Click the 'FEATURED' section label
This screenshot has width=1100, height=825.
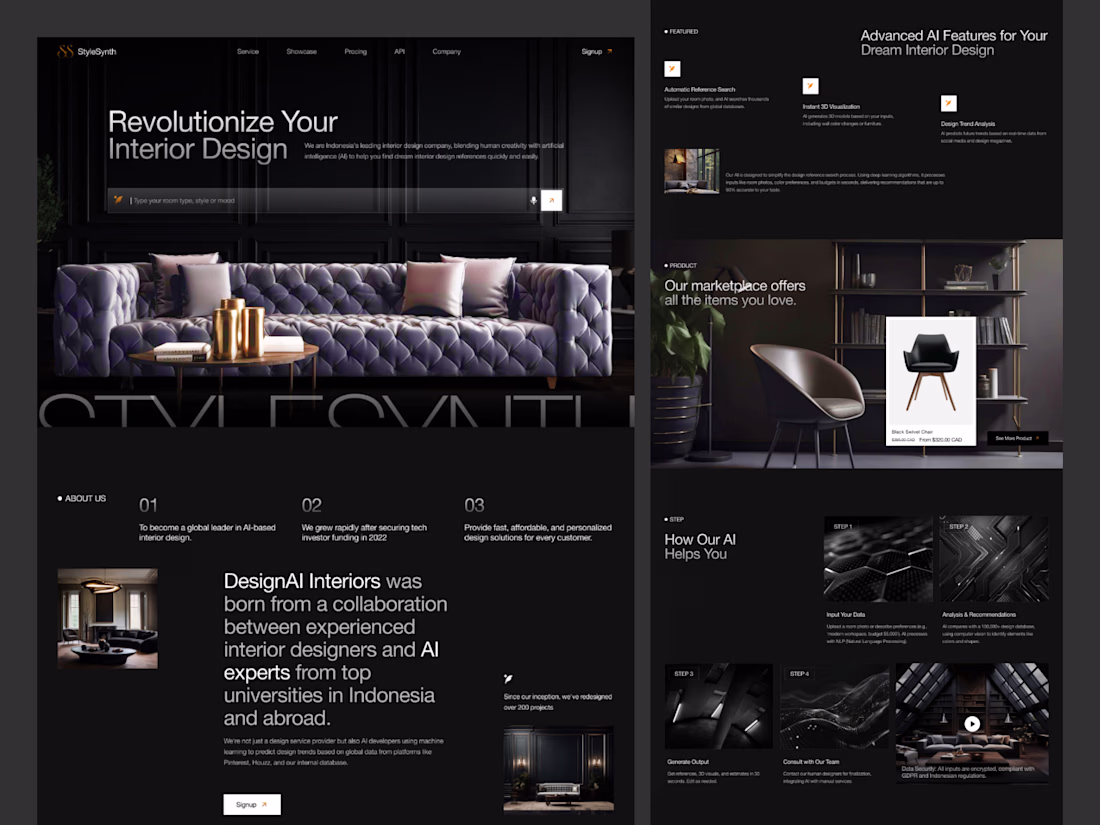(x=681, y=32)
